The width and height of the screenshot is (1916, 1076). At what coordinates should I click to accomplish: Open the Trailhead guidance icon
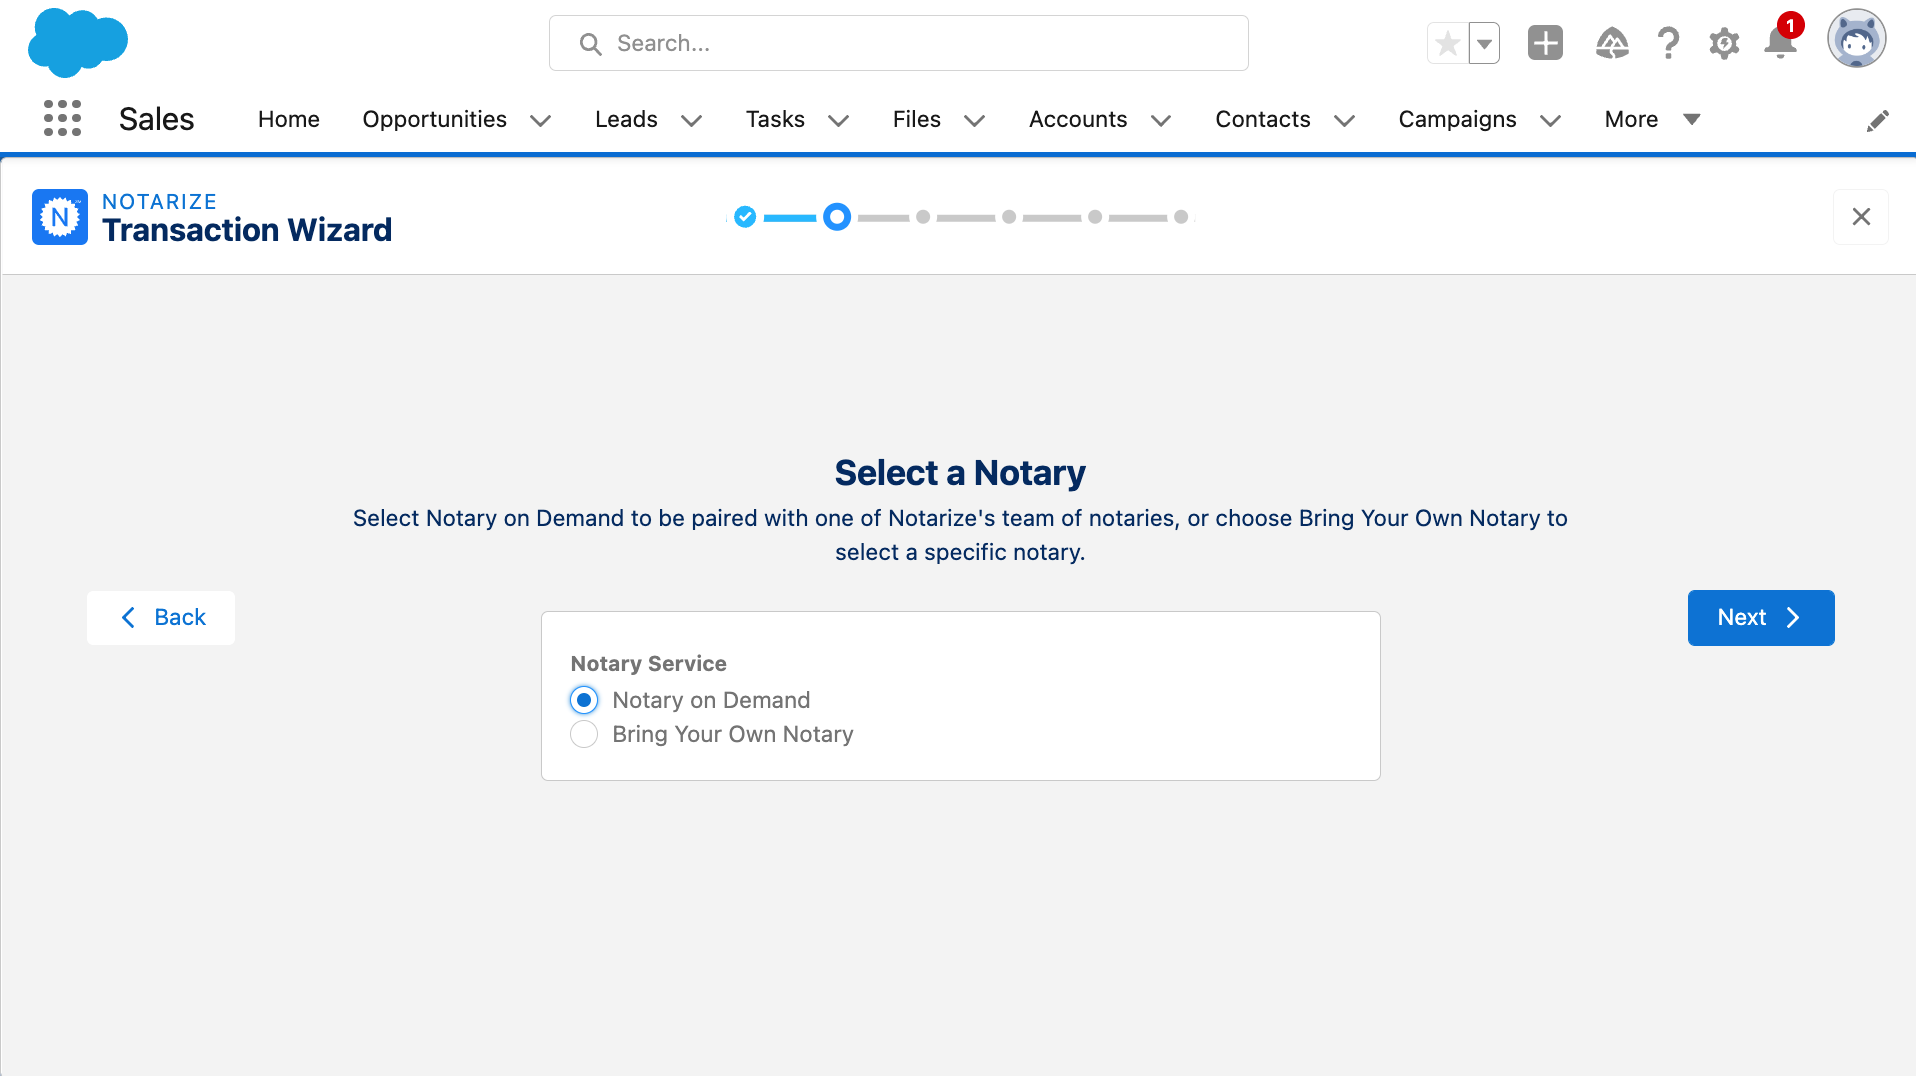[x=1612, y=44]
